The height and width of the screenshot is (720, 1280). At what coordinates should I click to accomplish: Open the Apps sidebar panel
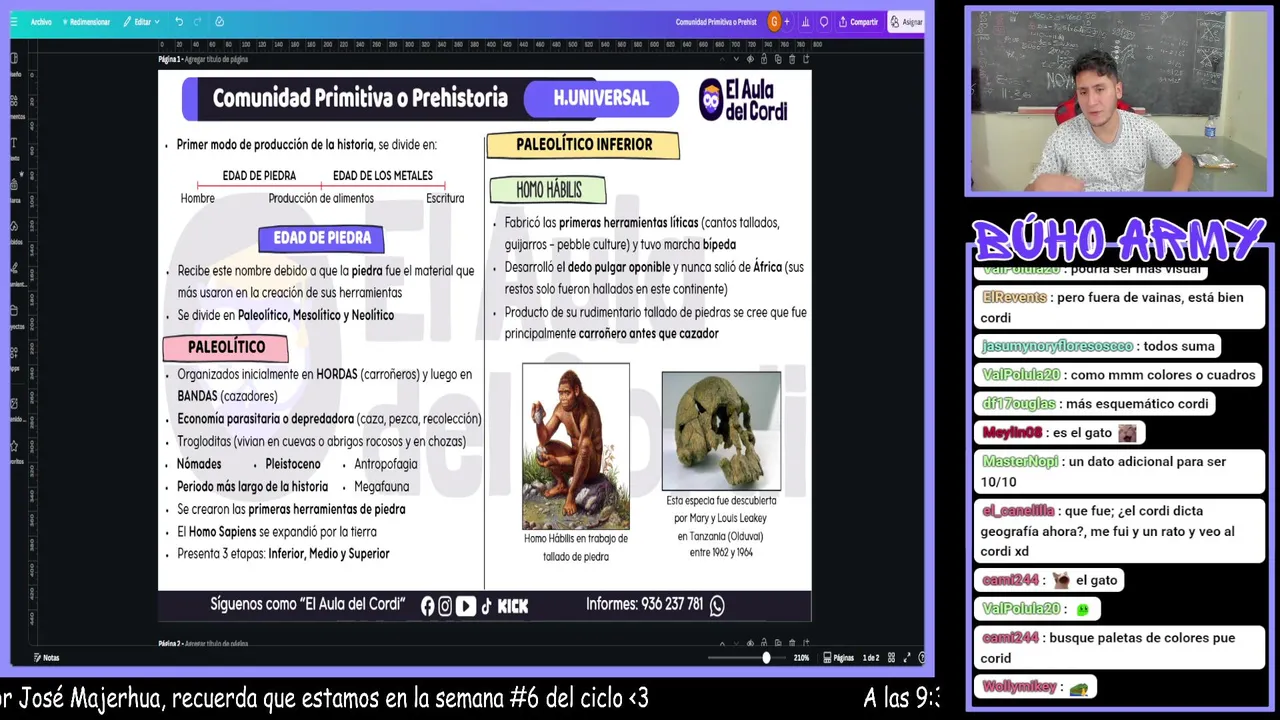(x=14, y=358)
